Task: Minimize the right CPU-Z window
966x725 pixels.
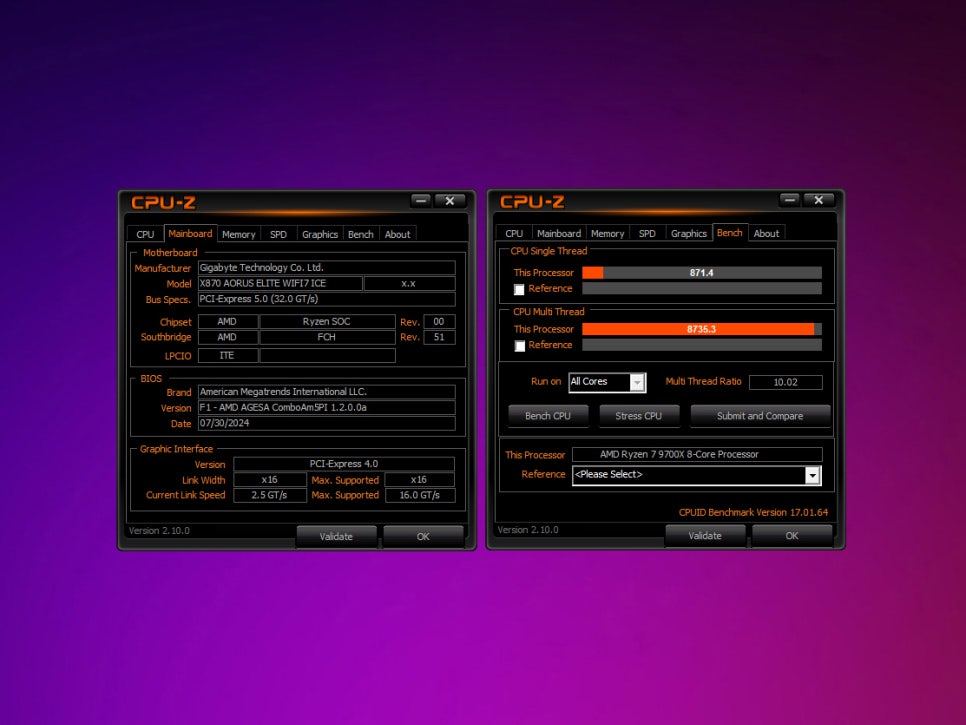Action: click(x=790, y=200)
